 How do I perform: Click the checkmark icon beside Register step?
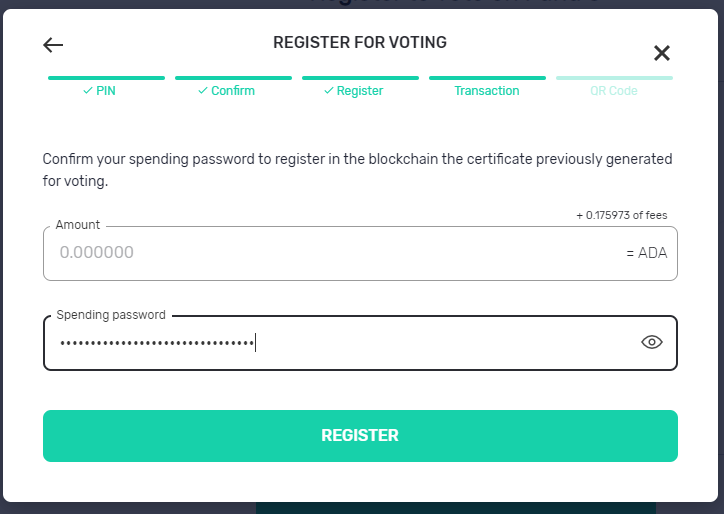coord(329,91)
